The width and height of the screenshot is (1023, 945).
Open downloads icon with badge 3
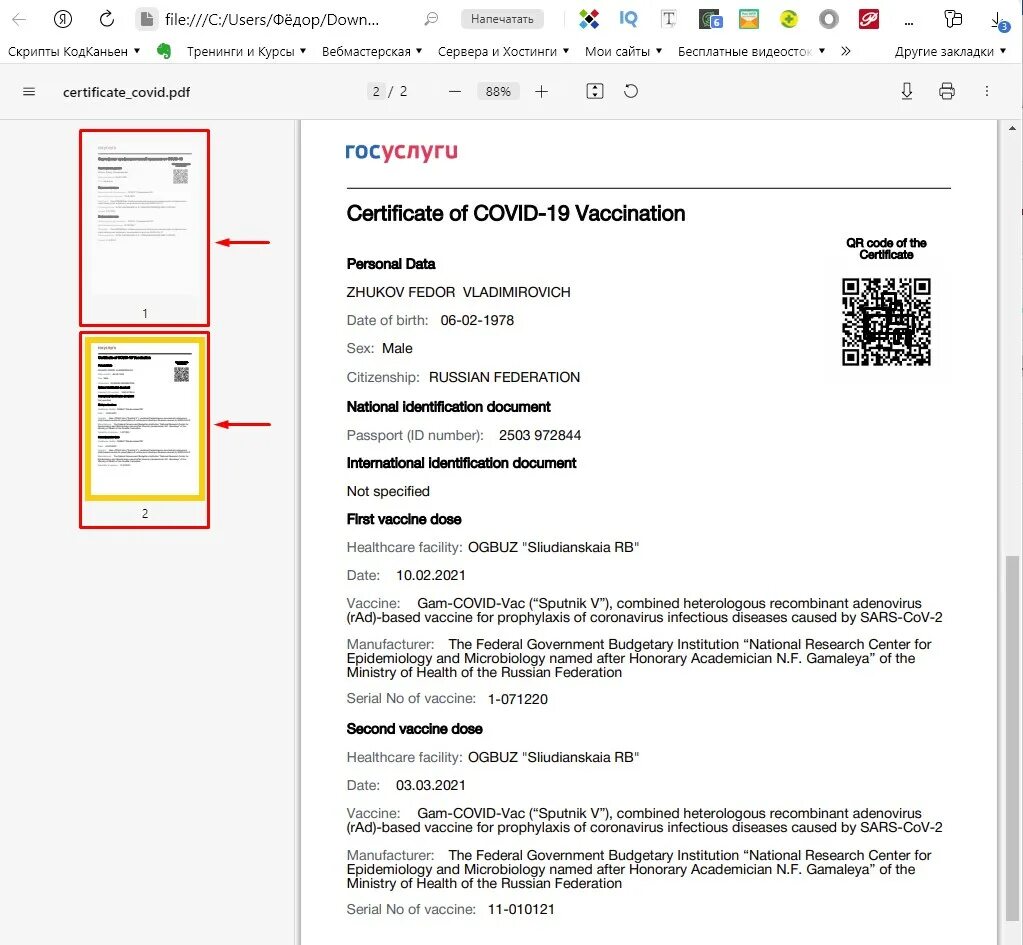(1000, 21)
